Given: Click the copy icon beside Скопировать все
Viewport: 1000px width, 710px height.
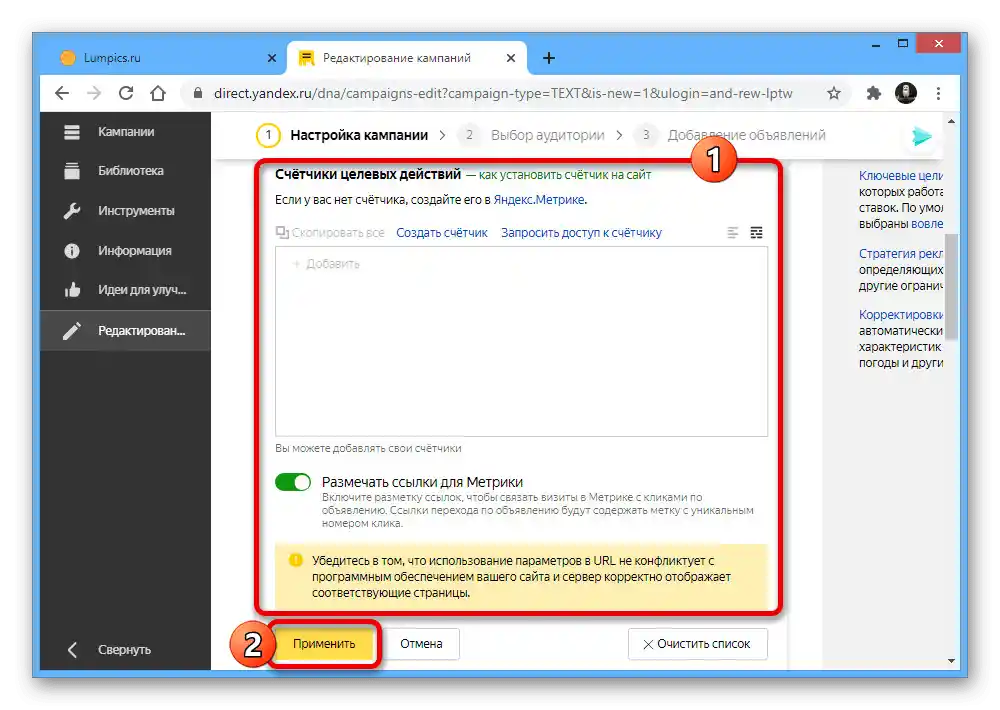Looking at the screenshot, I should [282, 232].
